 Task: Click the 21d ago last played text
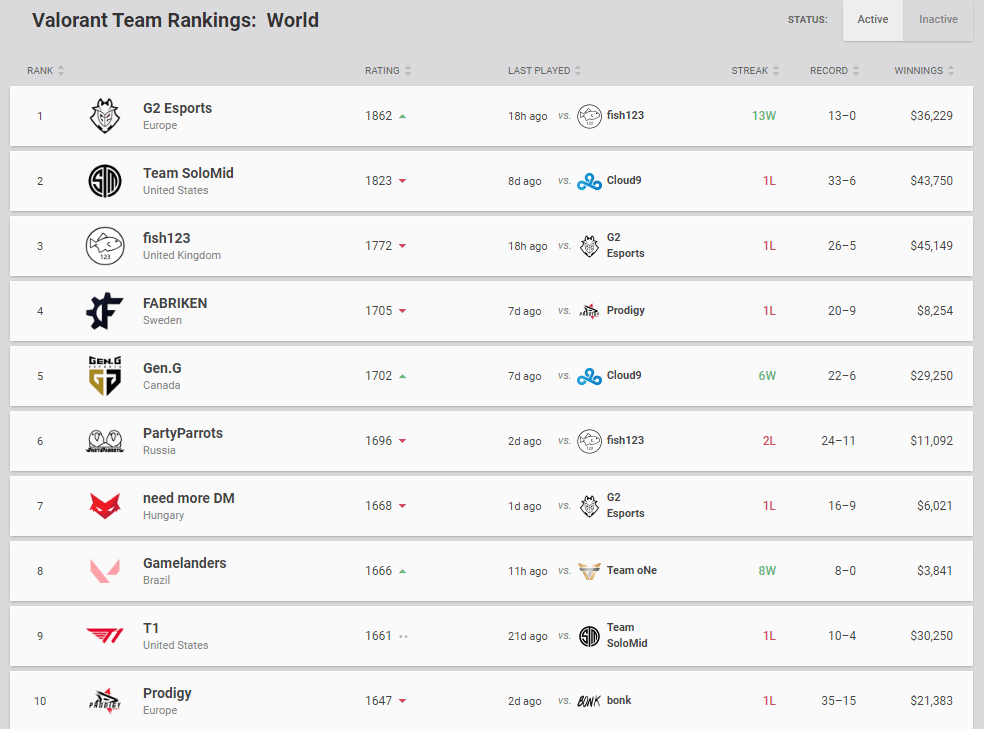[x=528, y=636]
